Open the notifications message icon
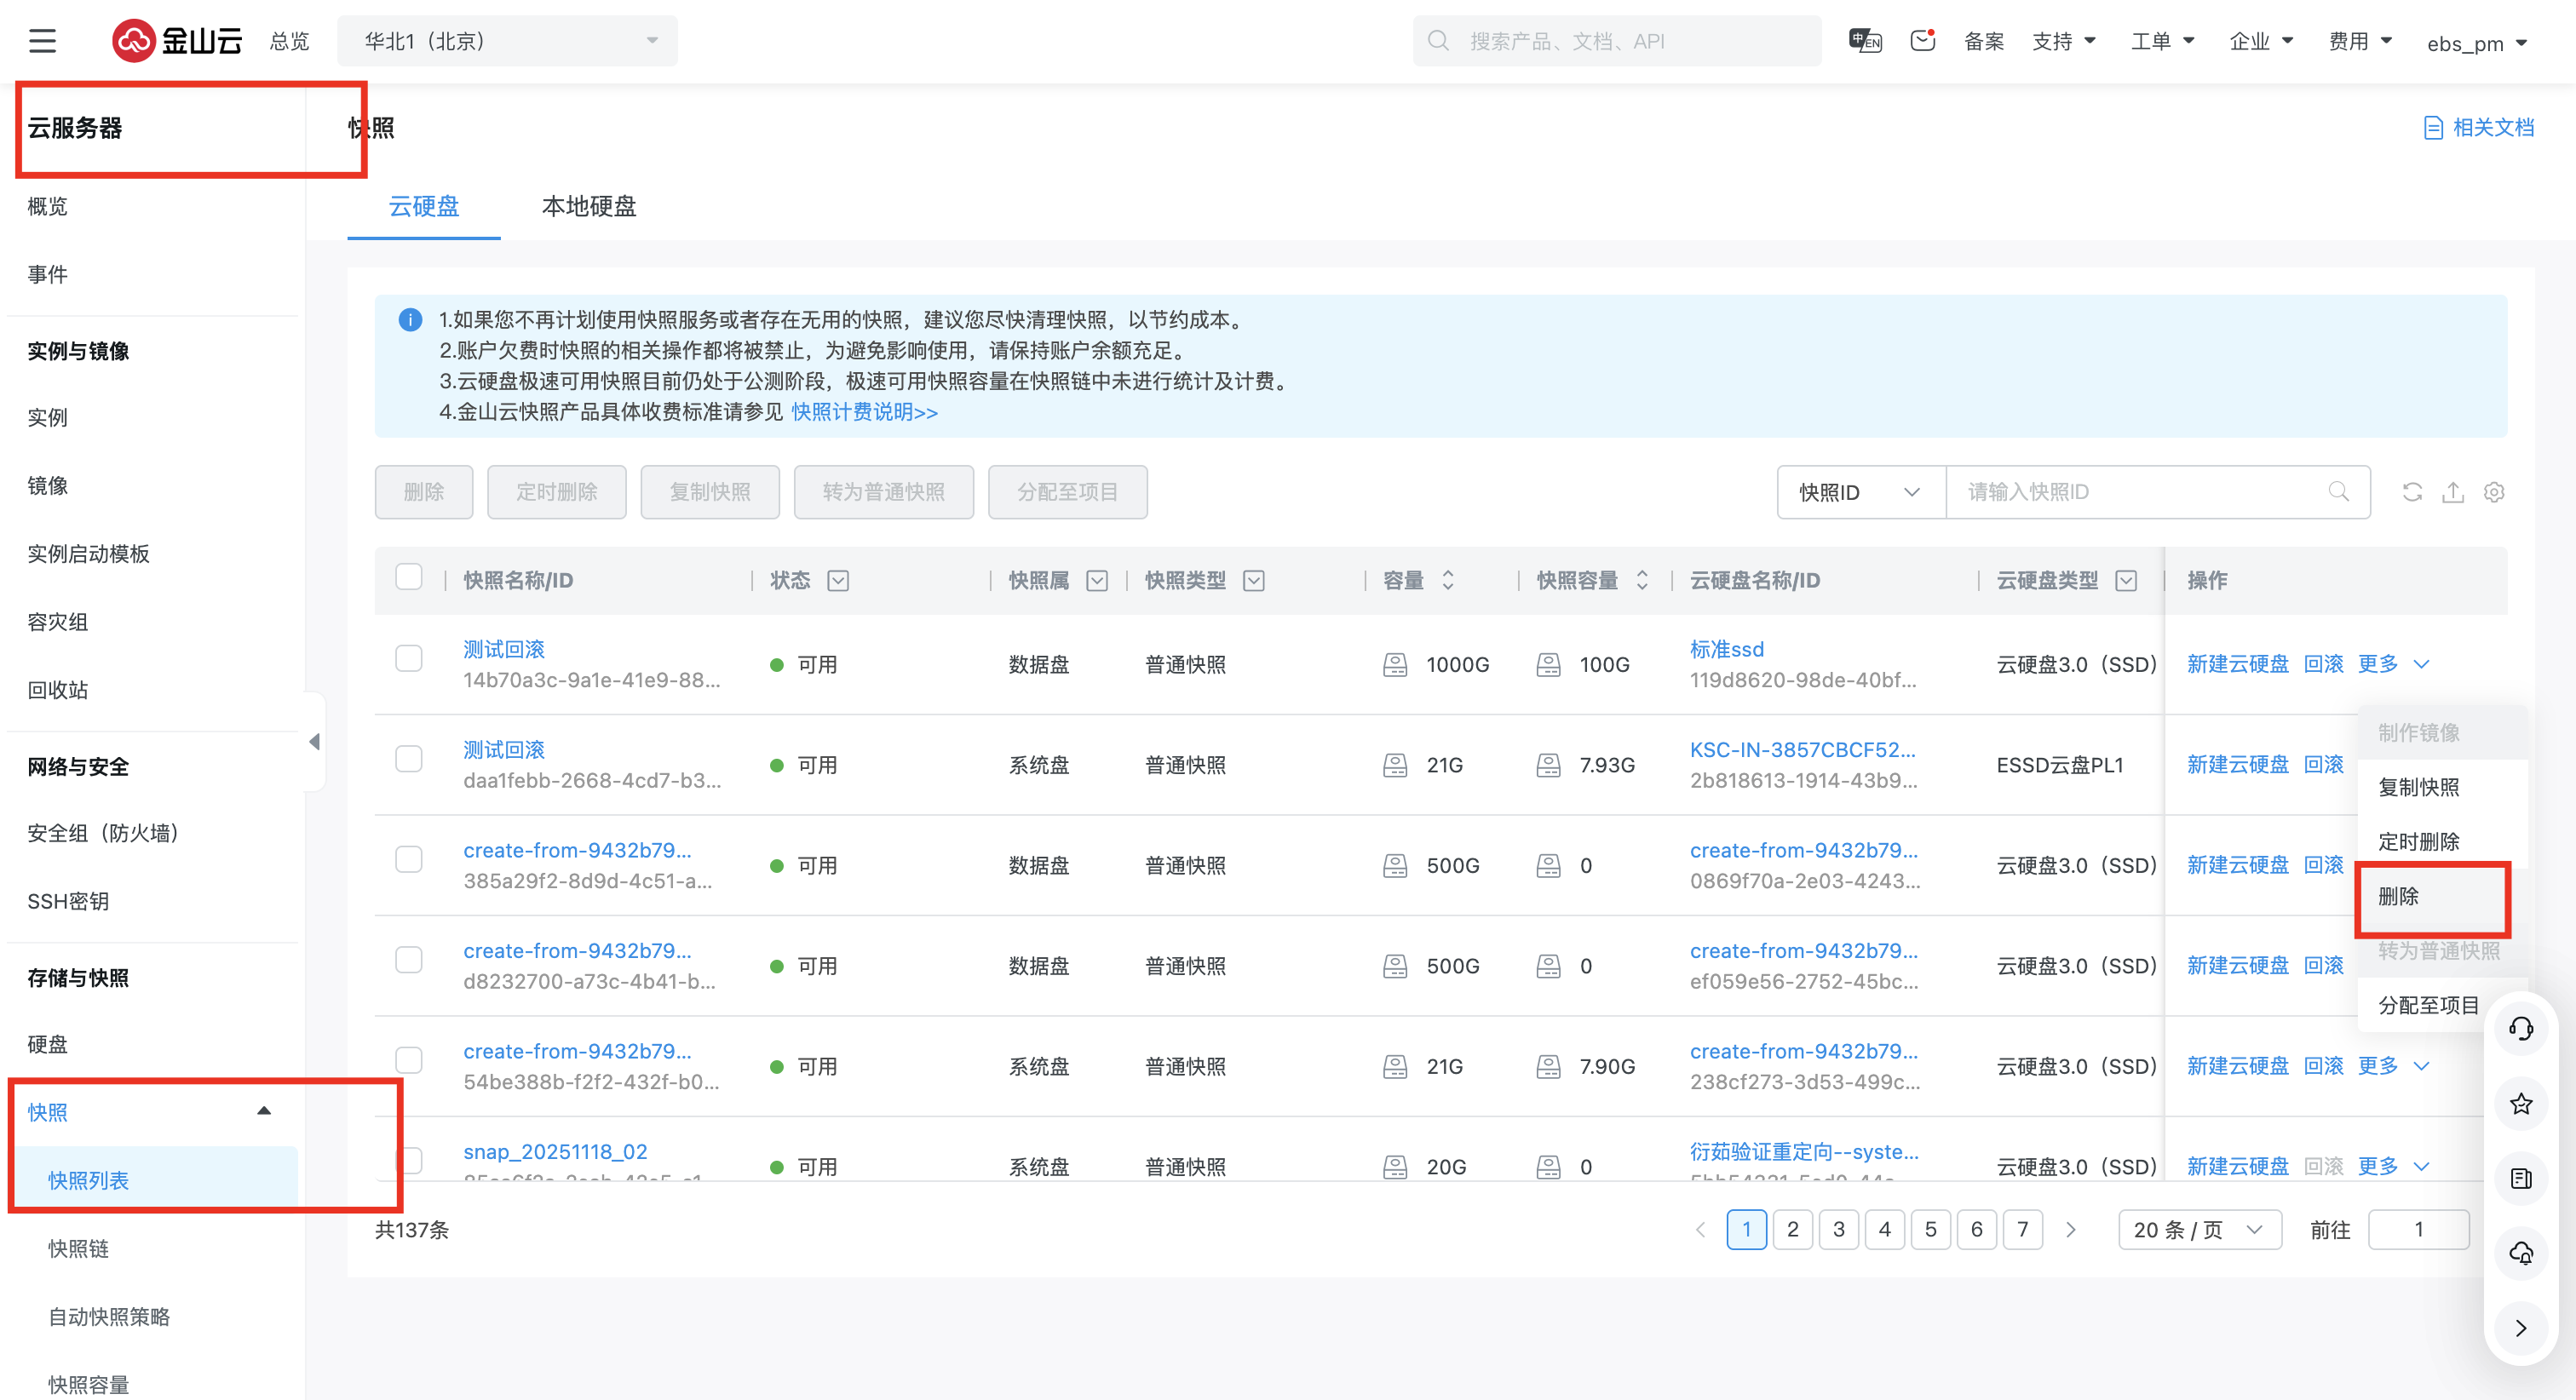This screenshot has width=2576, height=1400. (1922, 41)
